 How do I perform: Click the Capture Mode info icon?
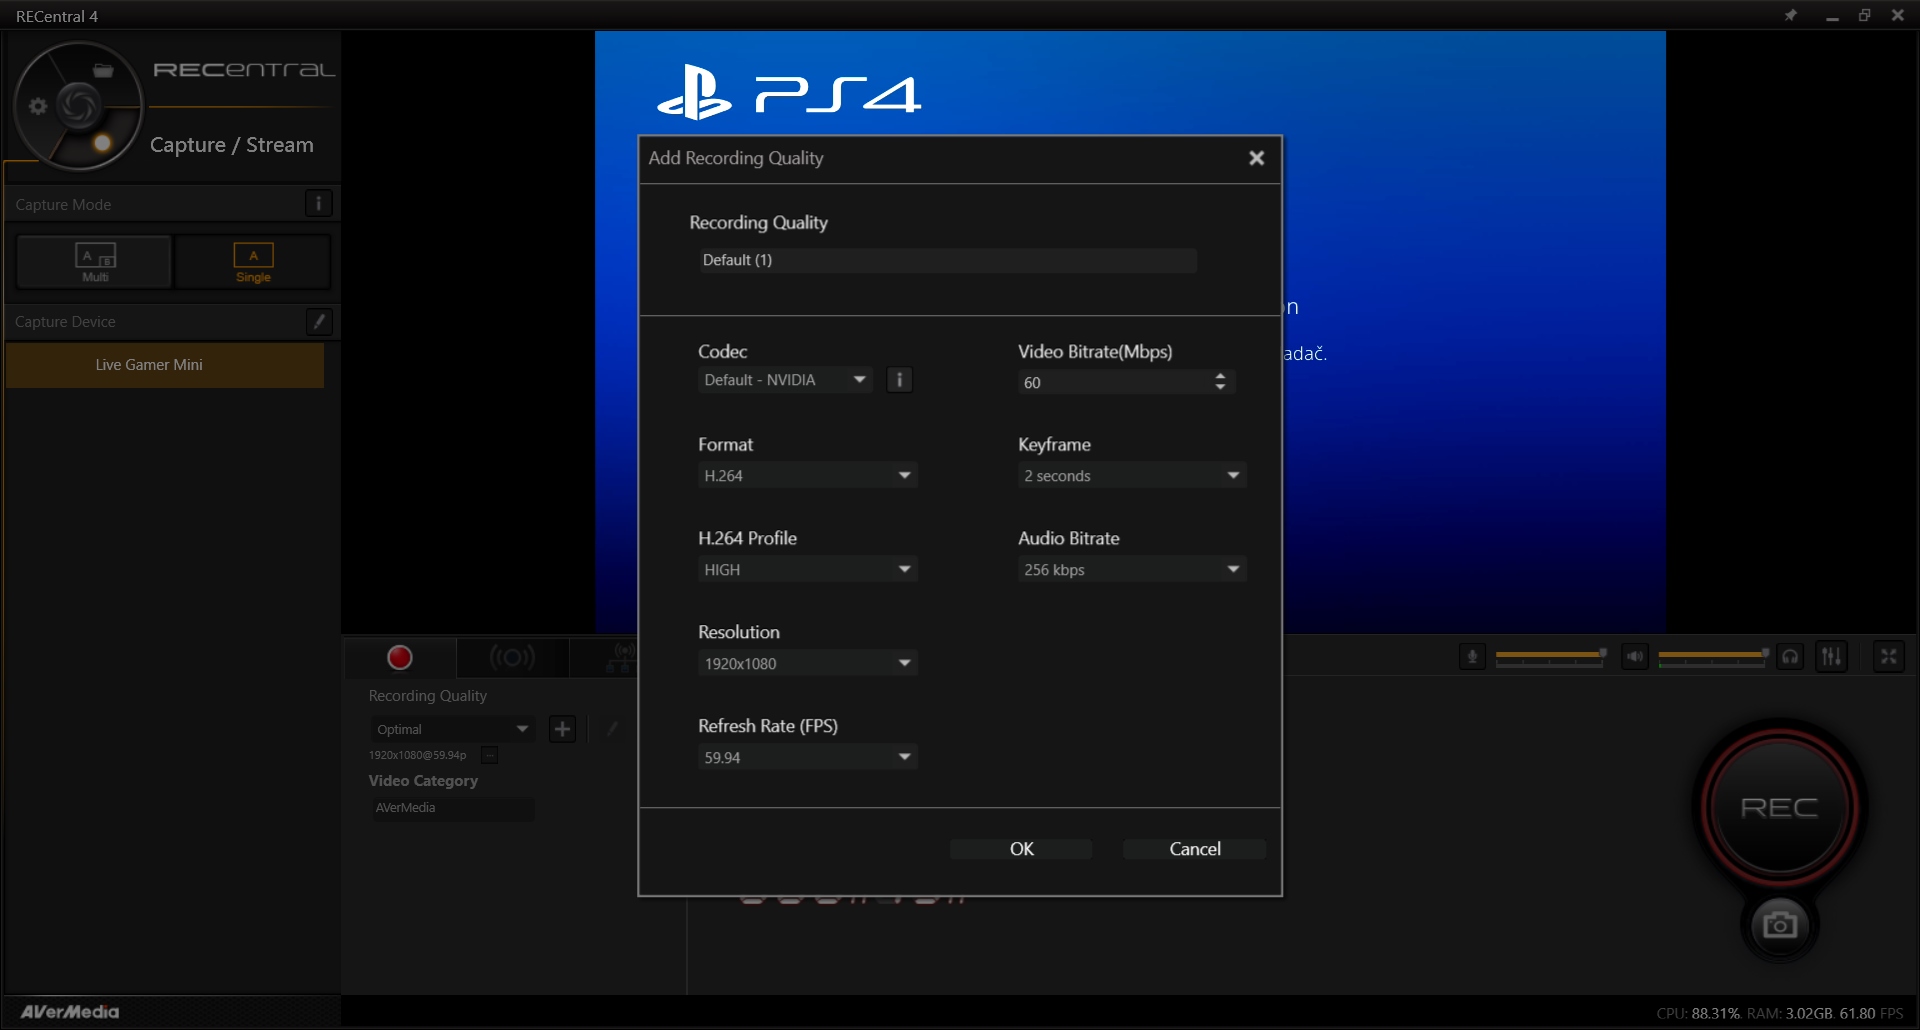coord(318,204)
